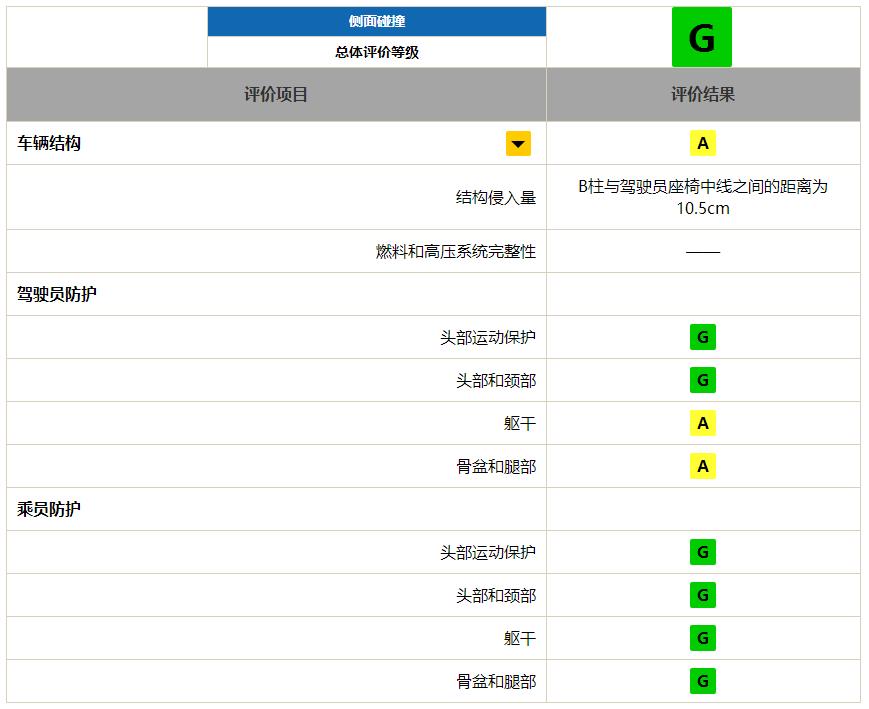Click the A badge for driver 骨盆和腿部
The image size is (869, 709).
(703, 466)
